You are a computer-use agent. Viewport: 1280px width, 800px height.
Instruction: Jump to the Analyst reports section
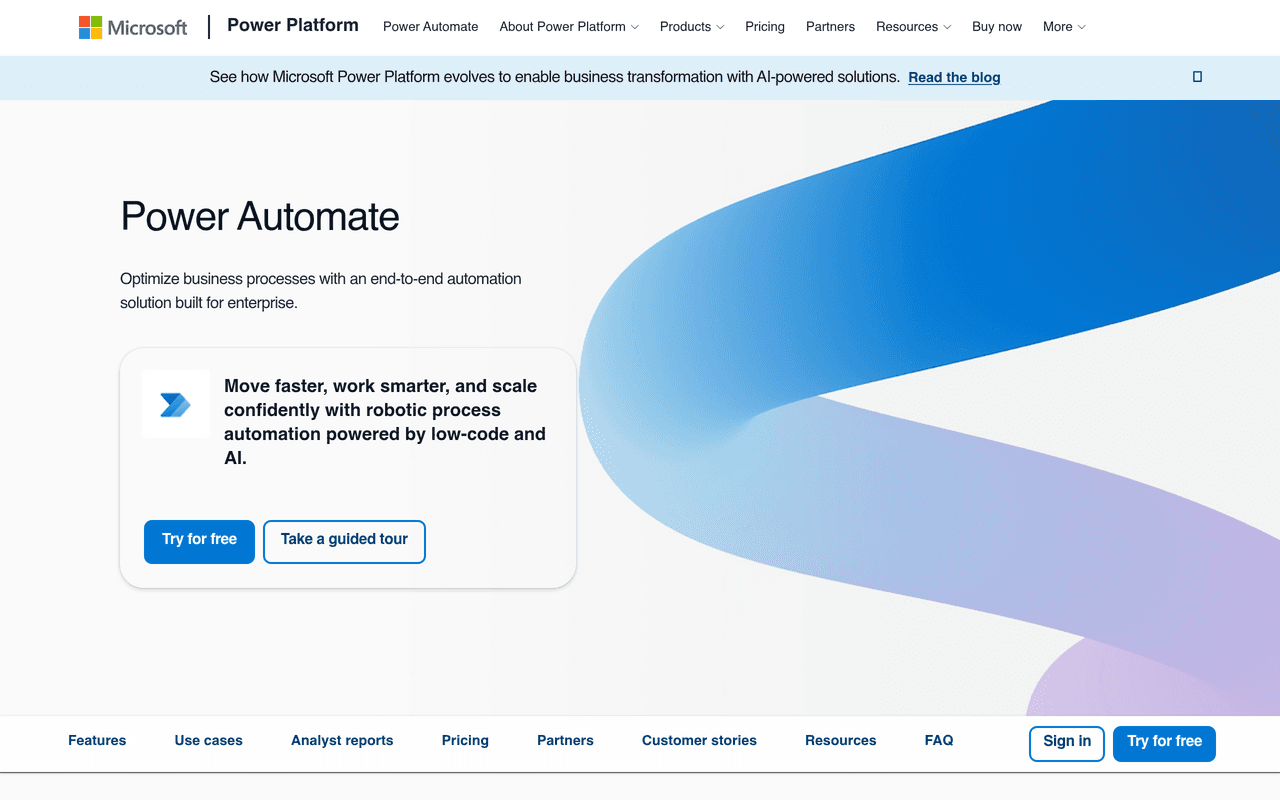pos(342,741)
